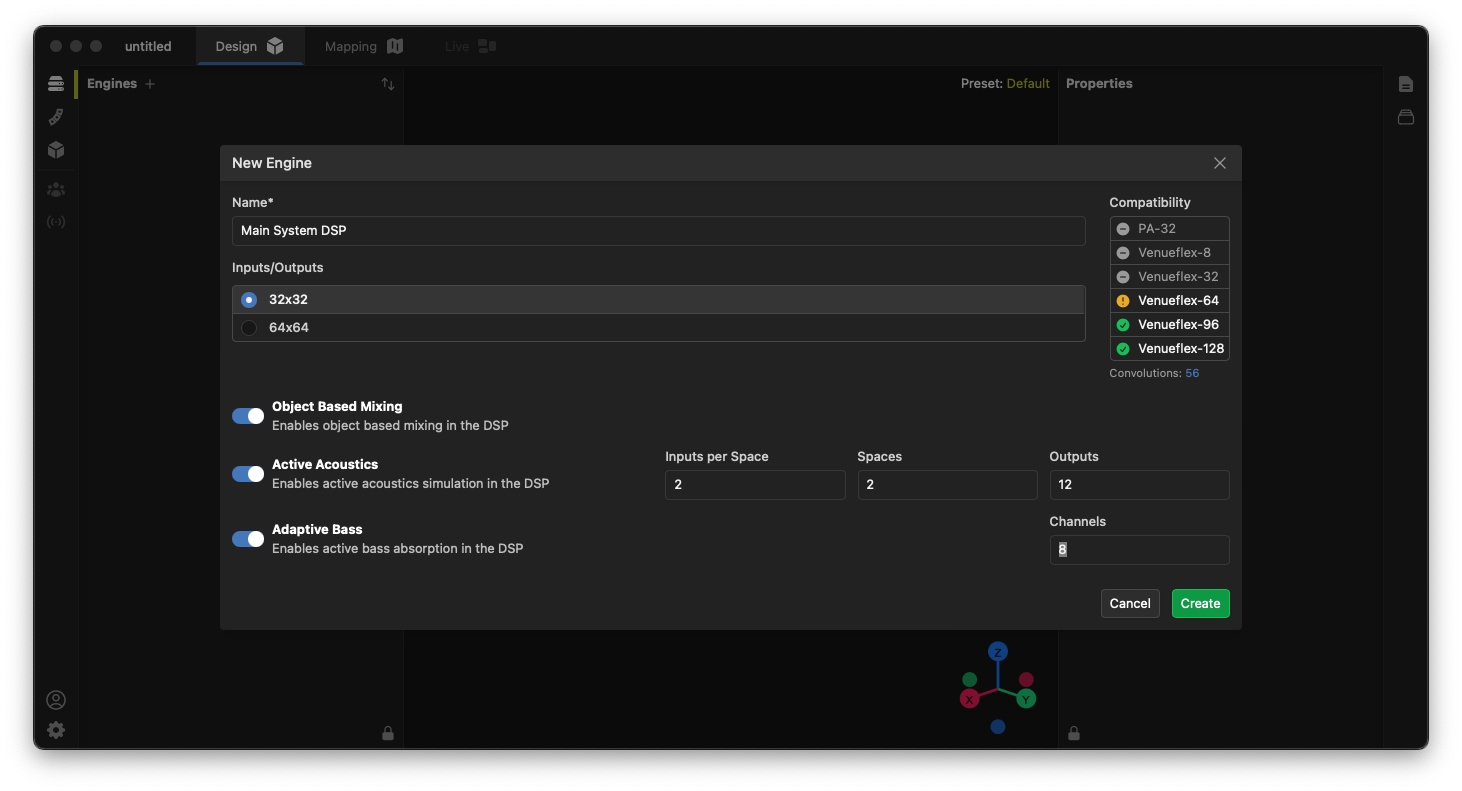The width and height of the screenshot is (1462, 791).
Task: Add a new engine with plus icon
Action: 150,84
